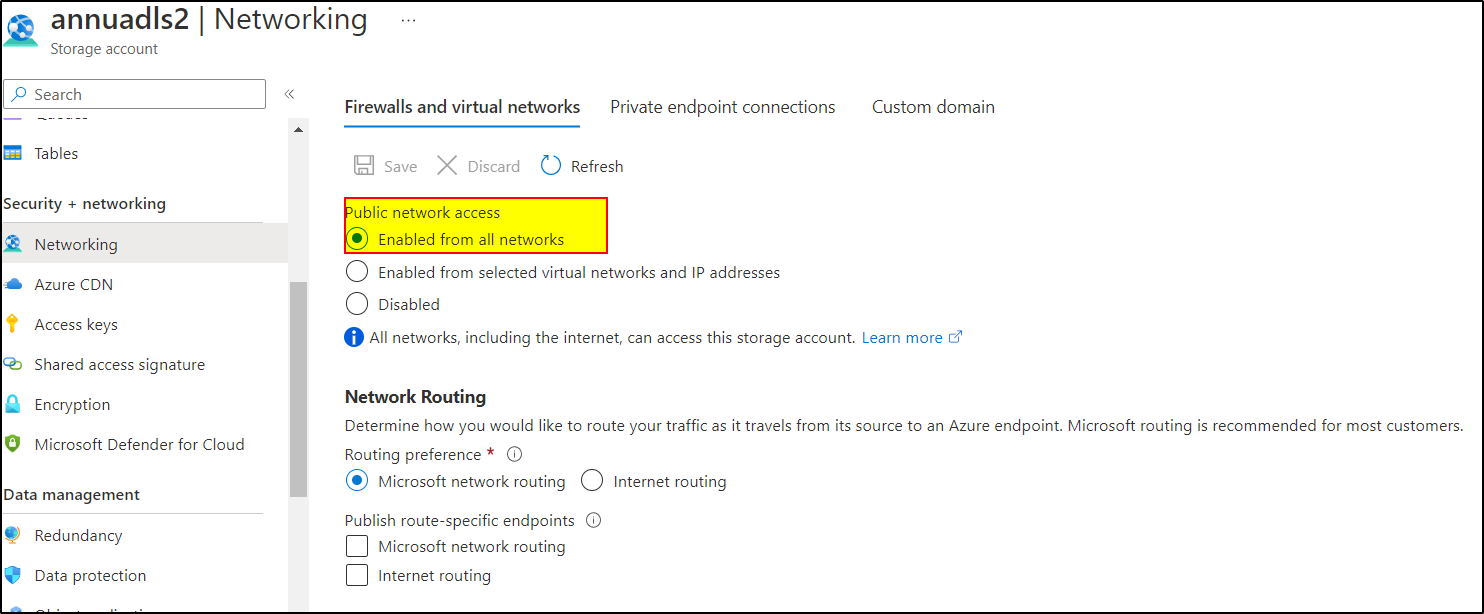Viewport: 1484px width, 614px height.
Task: Open the Custom domain tab
Action: coord(932,106)
